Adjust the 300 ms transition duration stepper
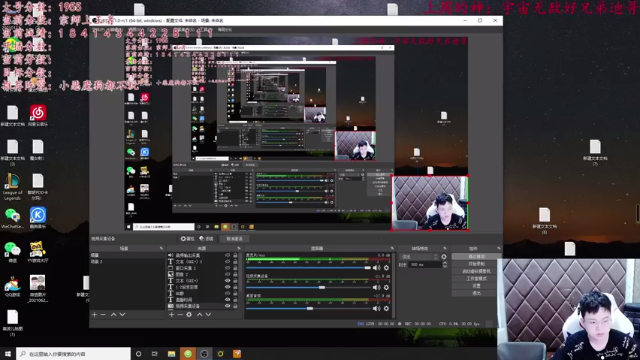 click(x=445, y=264)
